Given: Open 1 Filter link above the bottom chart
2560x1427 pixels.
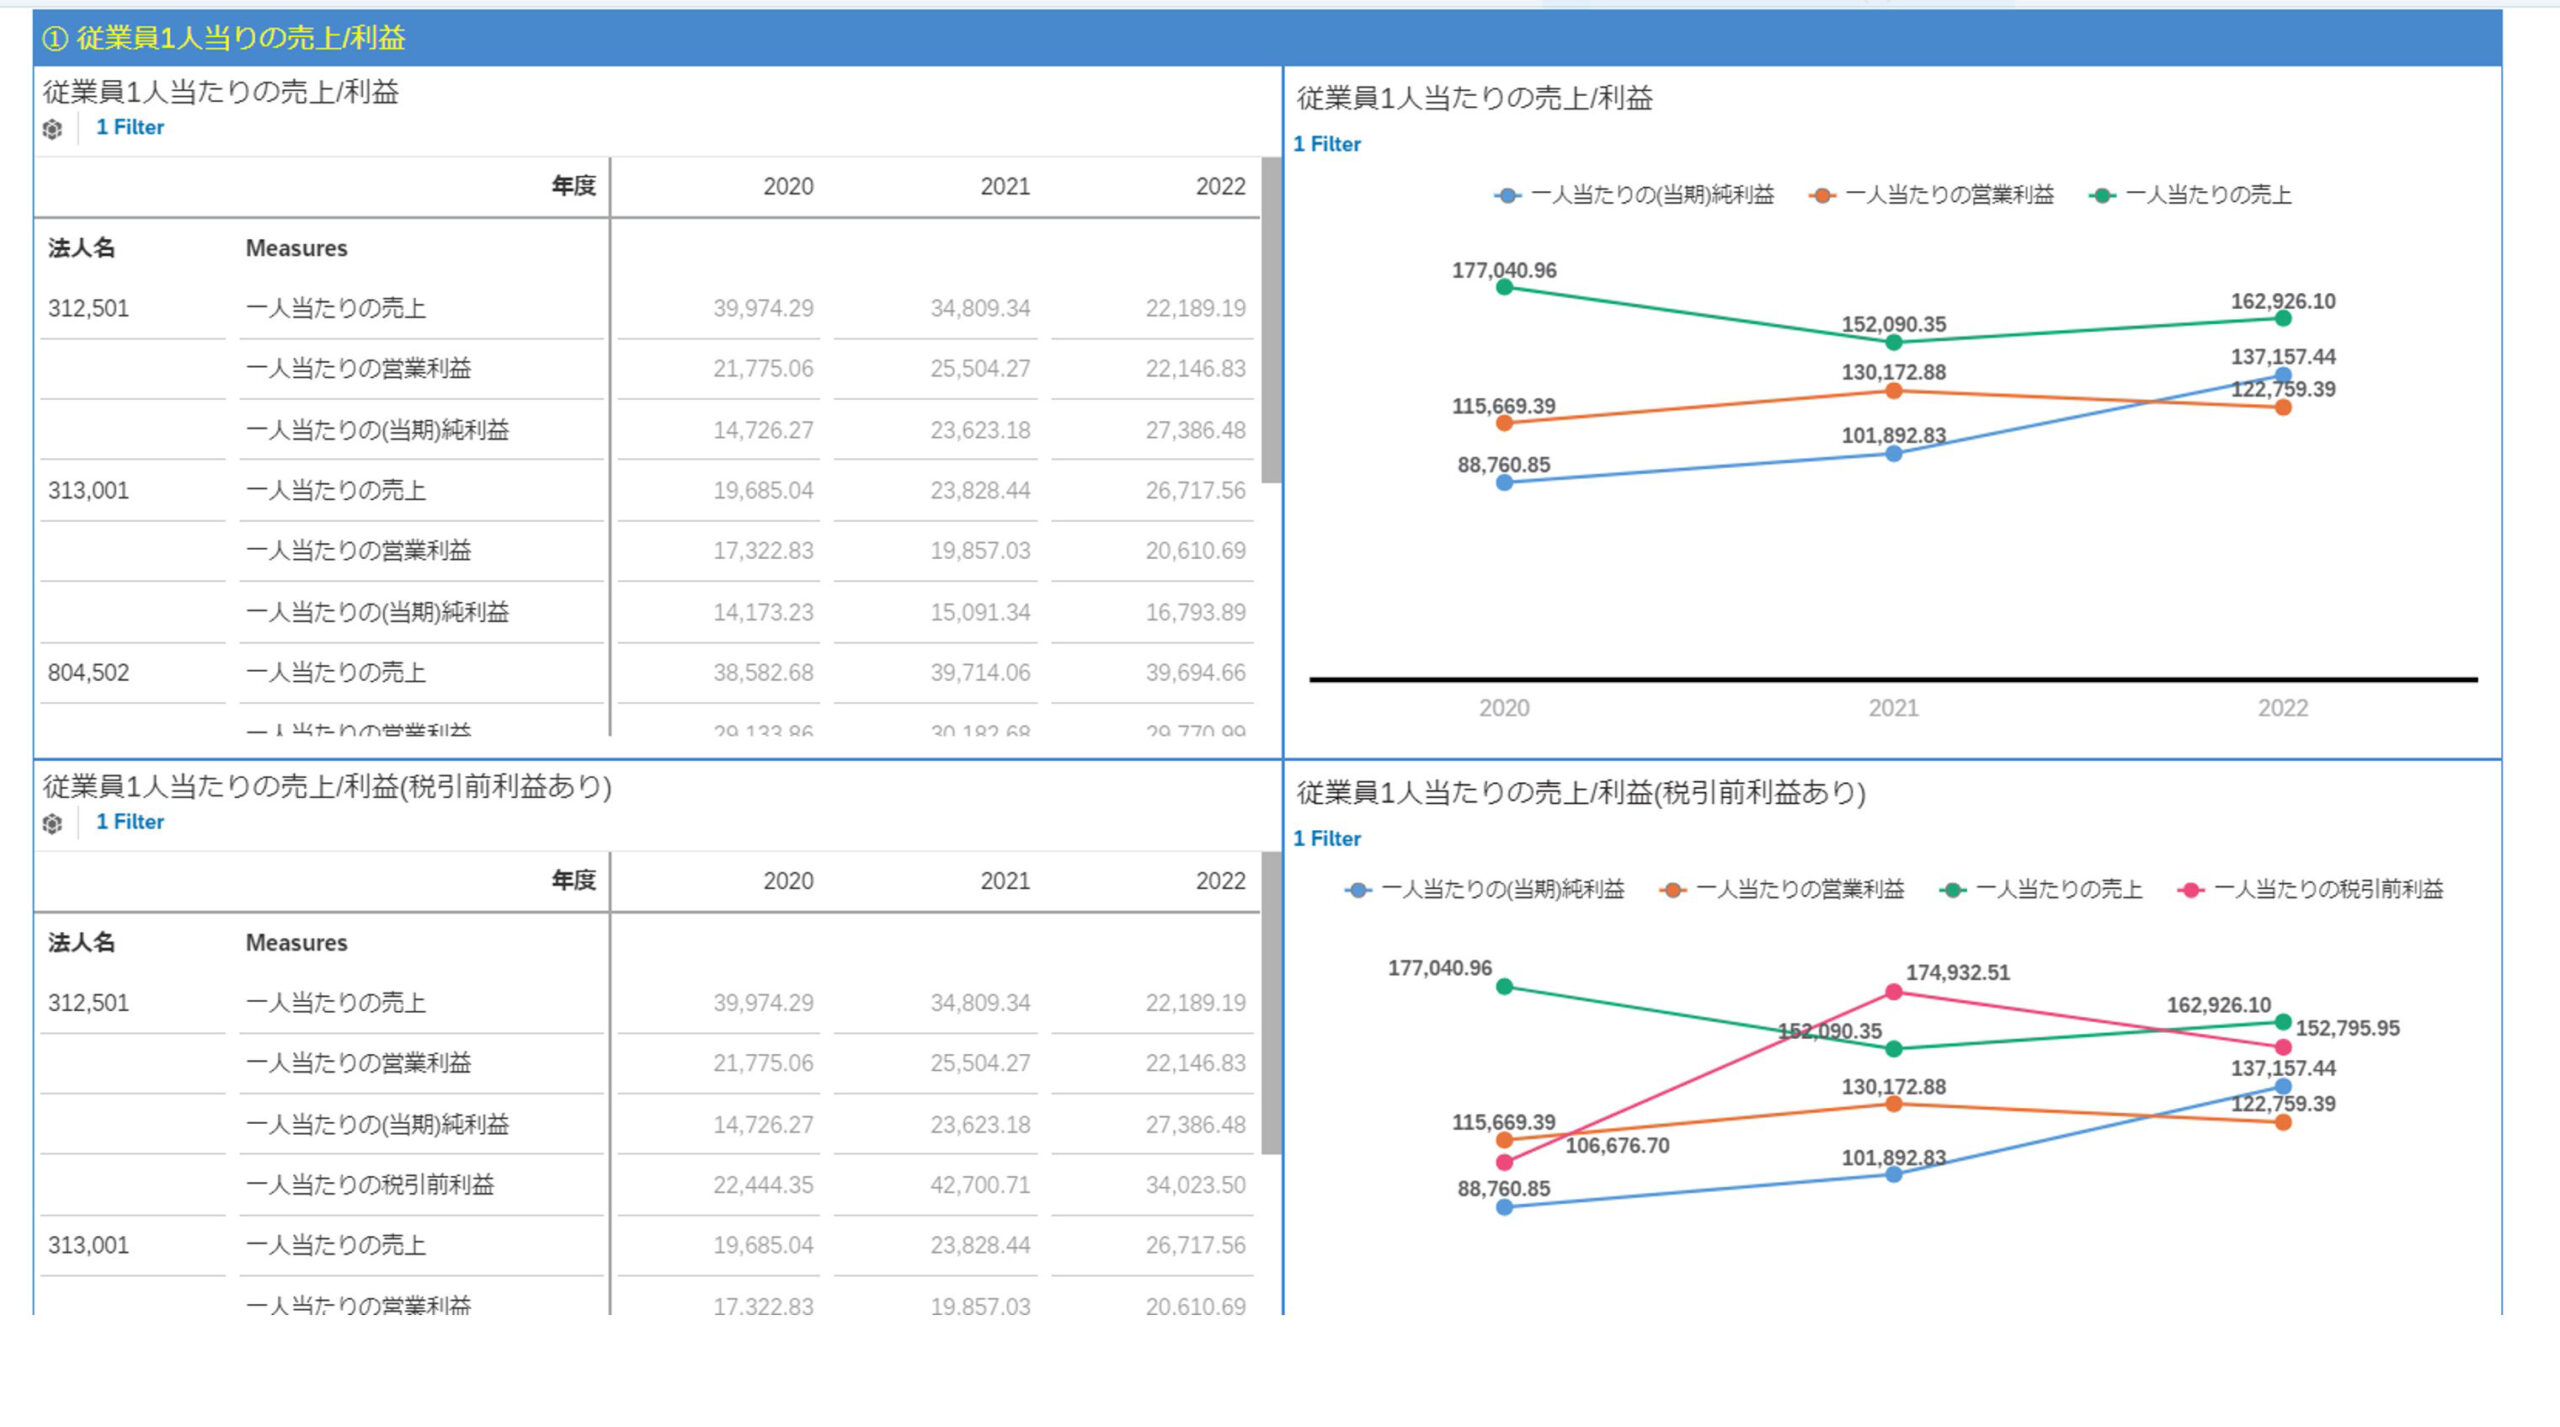Looking at the screenshot, I should [1327, 839].
